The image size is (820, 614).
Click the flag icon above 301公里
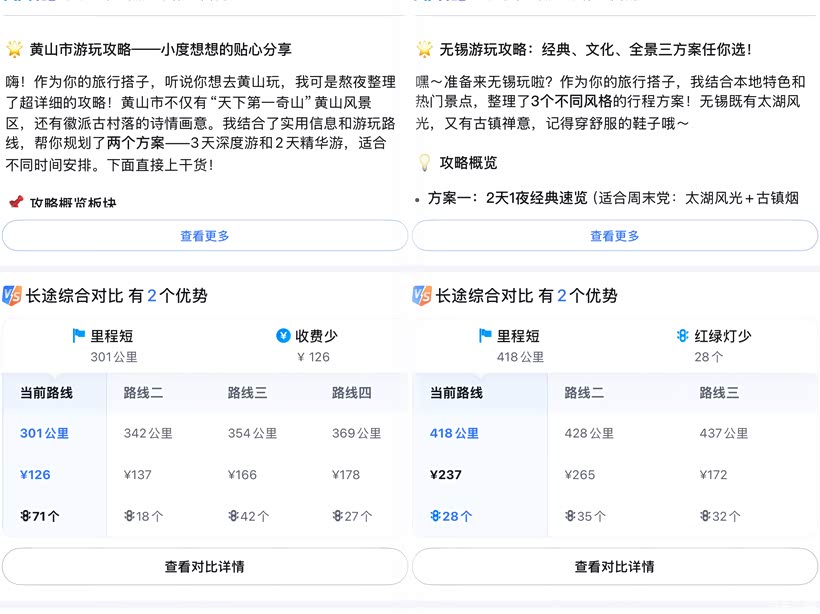pyautogui.click(x=79, y=336)
